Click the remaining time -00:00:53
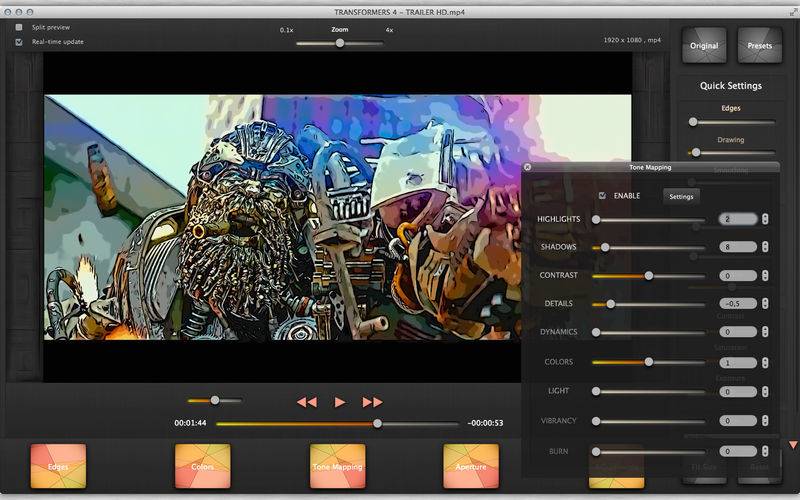 tap(485, 423)
